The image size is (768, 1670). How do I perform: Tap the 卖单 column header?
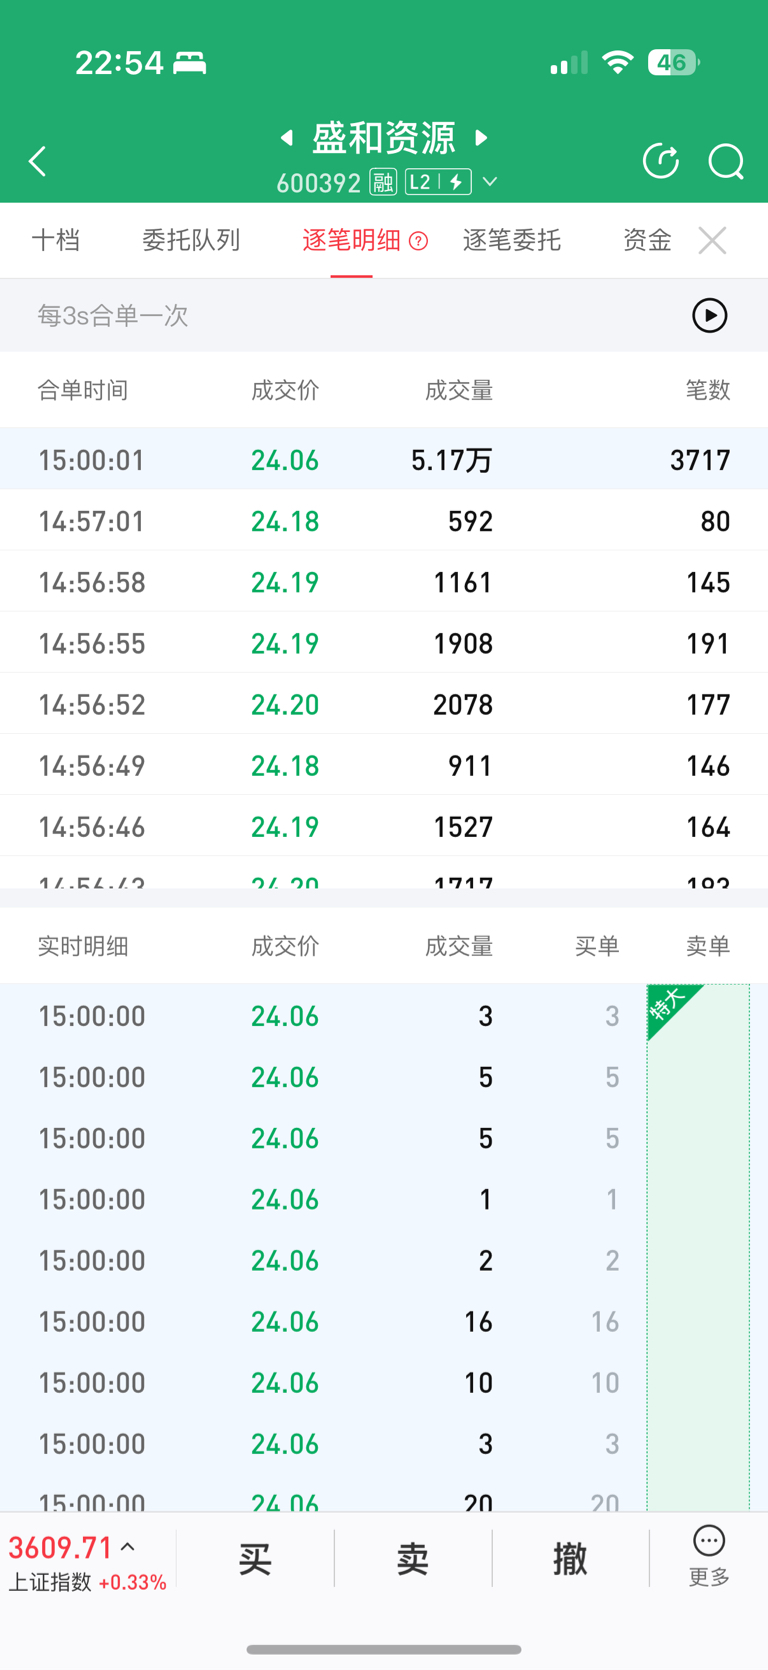pyautogui.click(x=708, y=946)
